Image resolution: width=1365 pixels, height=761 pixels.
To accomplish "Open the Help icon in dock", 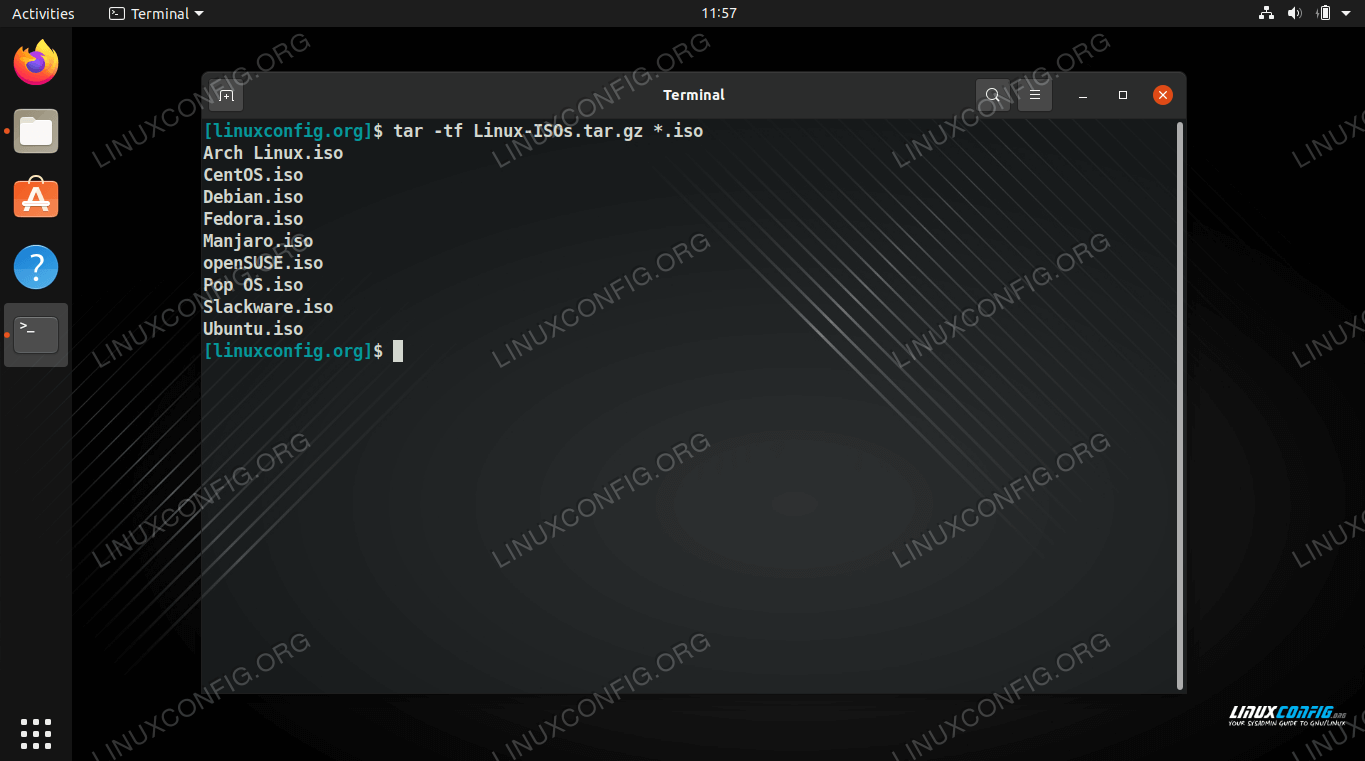I will 36,267.
